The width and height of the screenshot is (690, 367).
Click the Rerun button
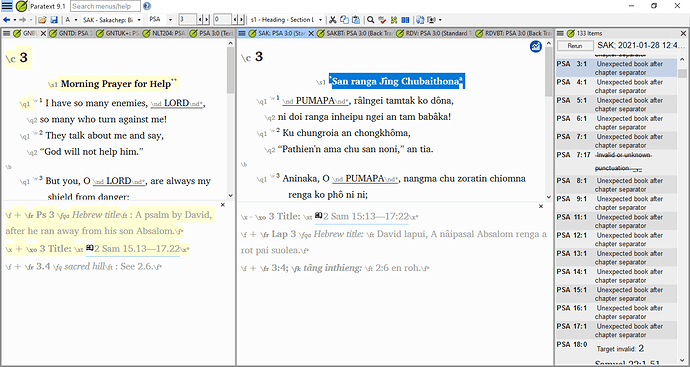[x=575, y=46]
